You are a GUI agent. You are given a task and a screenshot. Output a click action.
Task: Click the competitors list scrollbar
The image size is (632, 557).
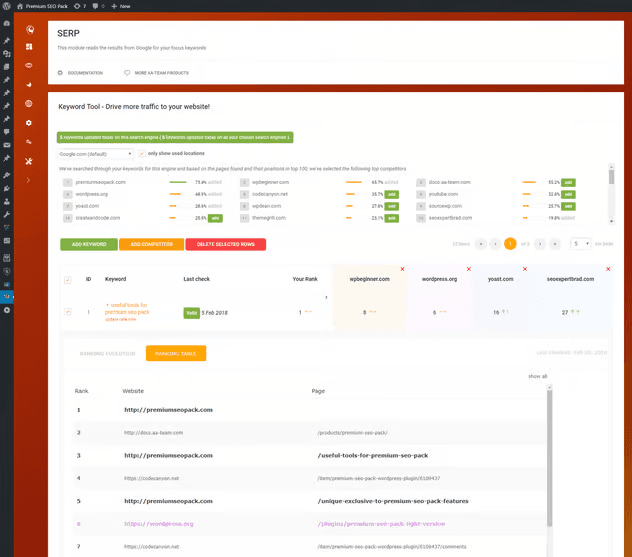pyautogui.click(x=611, y=193)
